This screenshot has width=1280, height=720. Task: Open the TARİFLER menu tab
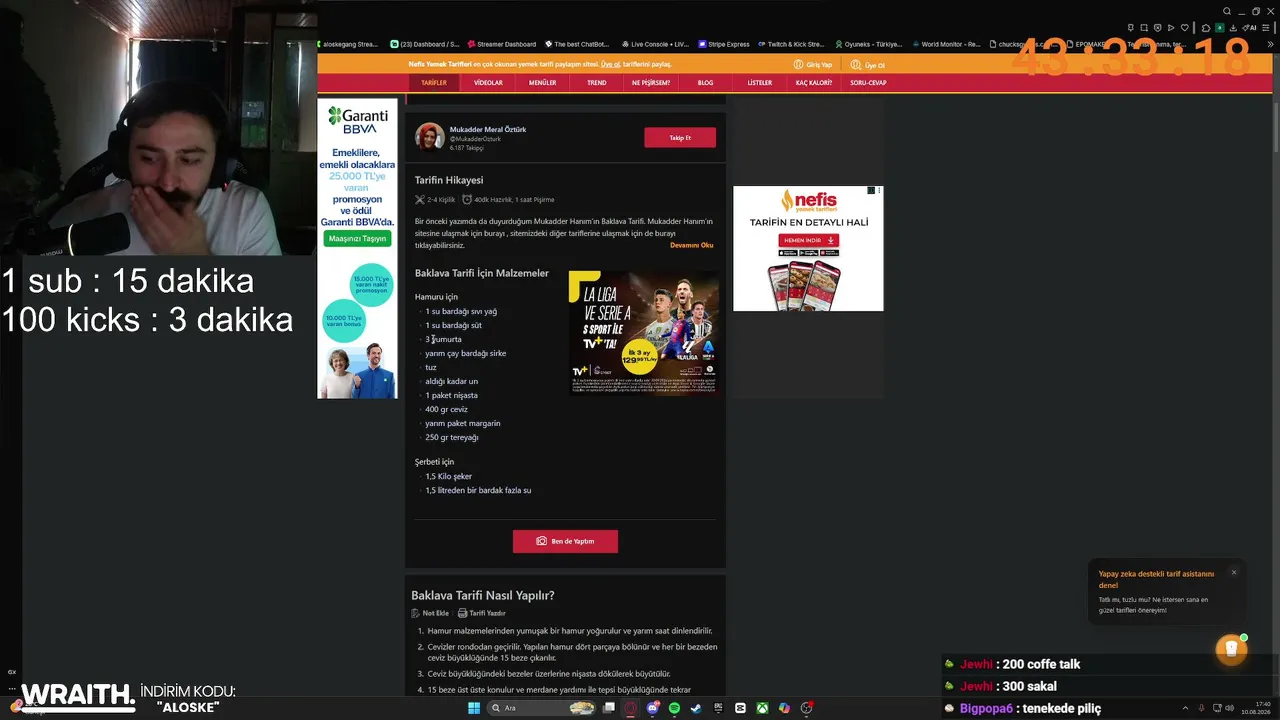point(434,83)
